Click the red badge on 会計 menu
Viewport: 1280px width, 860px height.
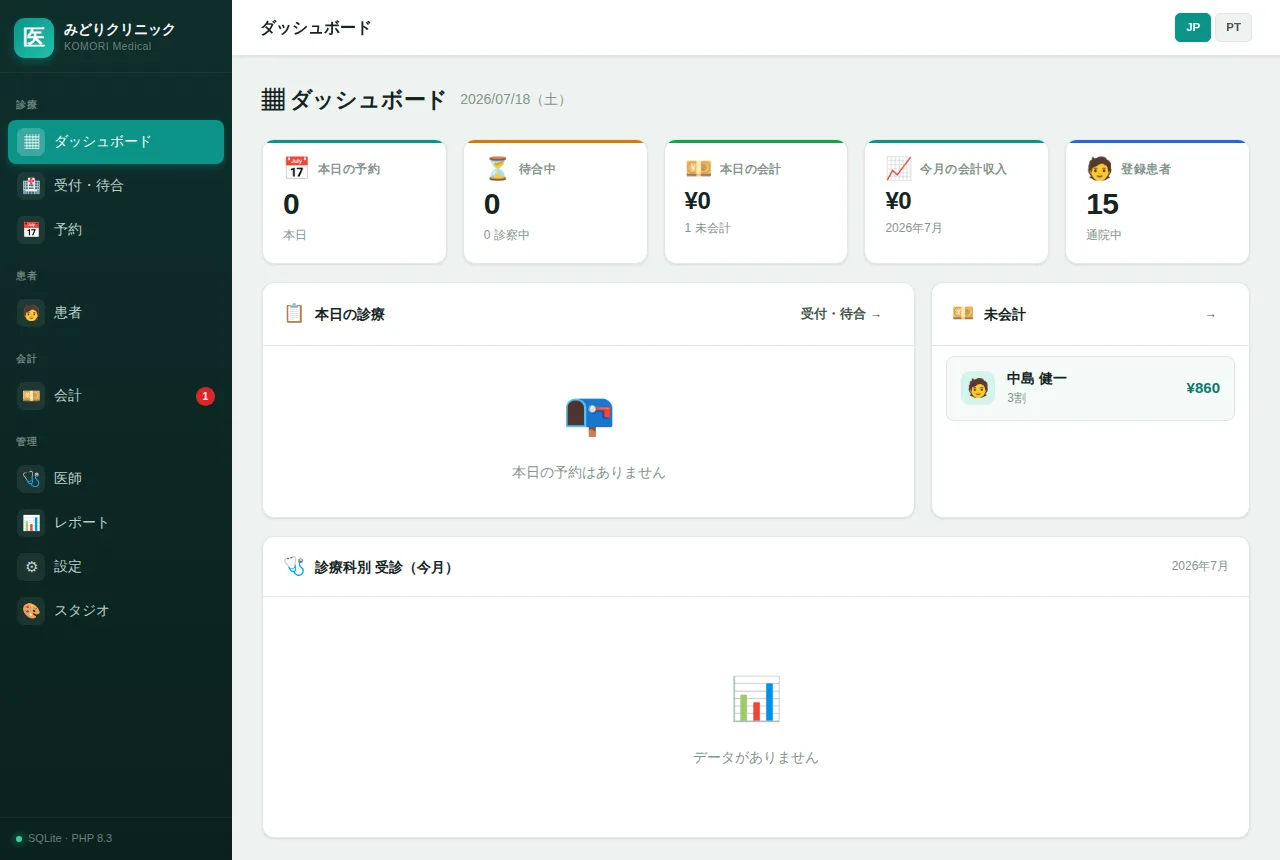pyautogui.click(x=205, y=396)
